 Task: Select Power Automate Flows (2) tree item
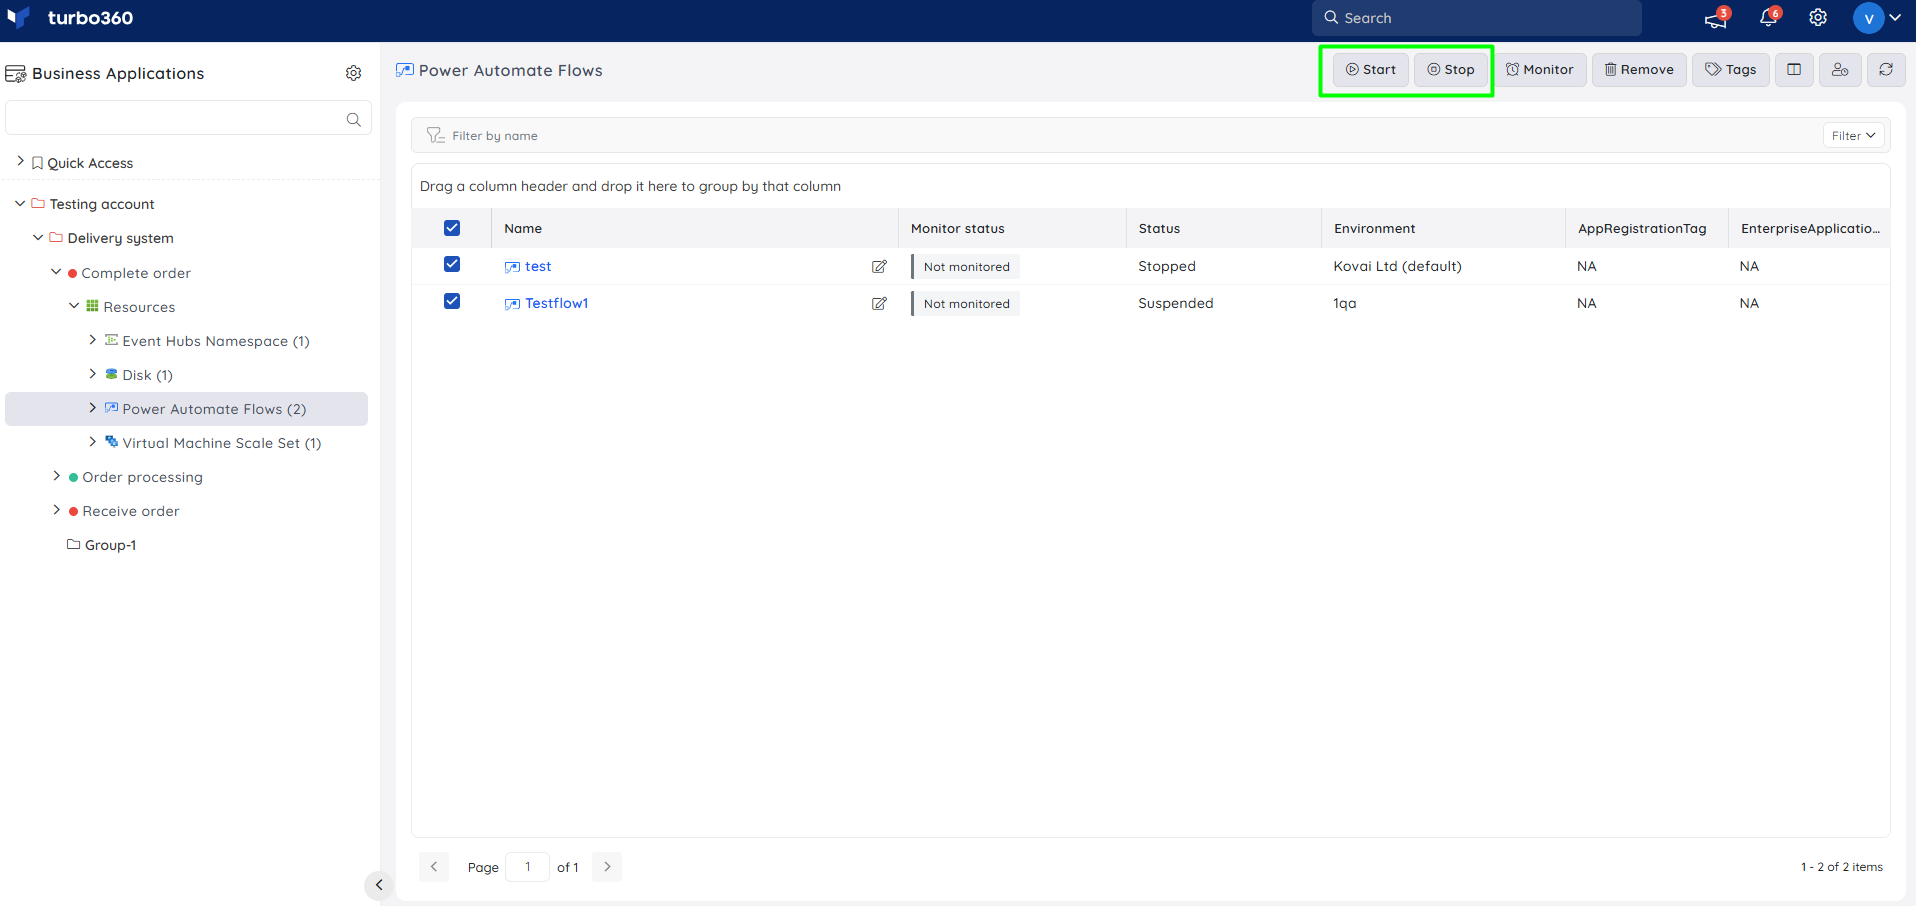pos(187,409)
